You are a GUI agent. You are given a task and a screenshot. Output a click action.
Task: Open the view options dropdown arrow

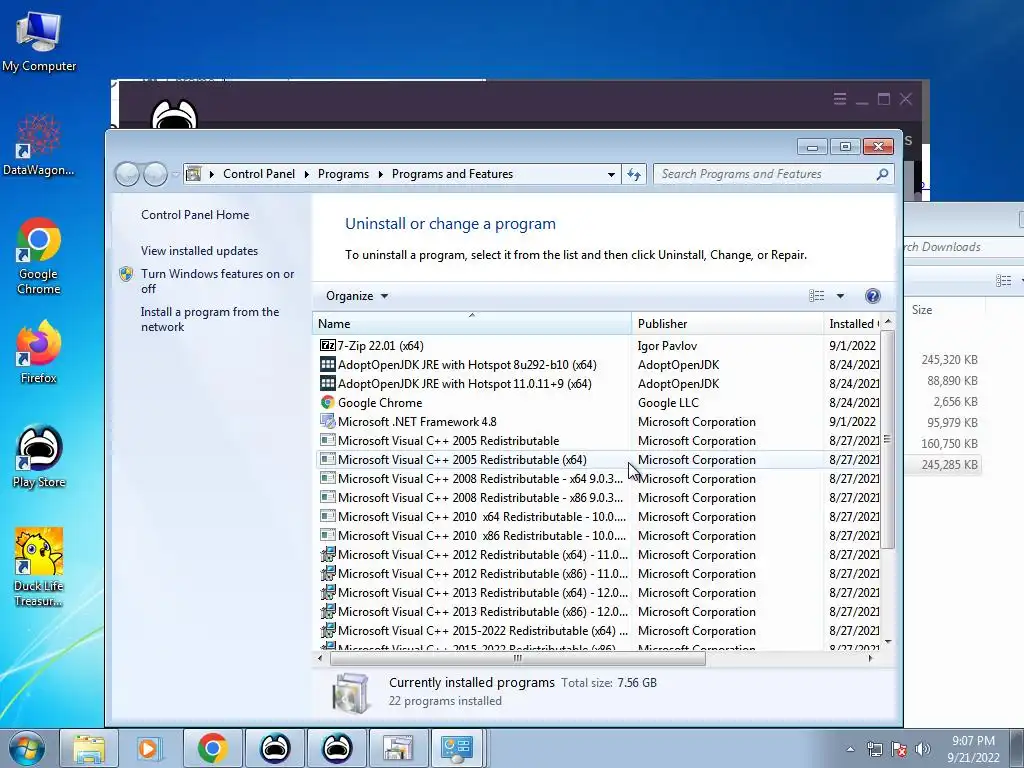coord(840,296)
